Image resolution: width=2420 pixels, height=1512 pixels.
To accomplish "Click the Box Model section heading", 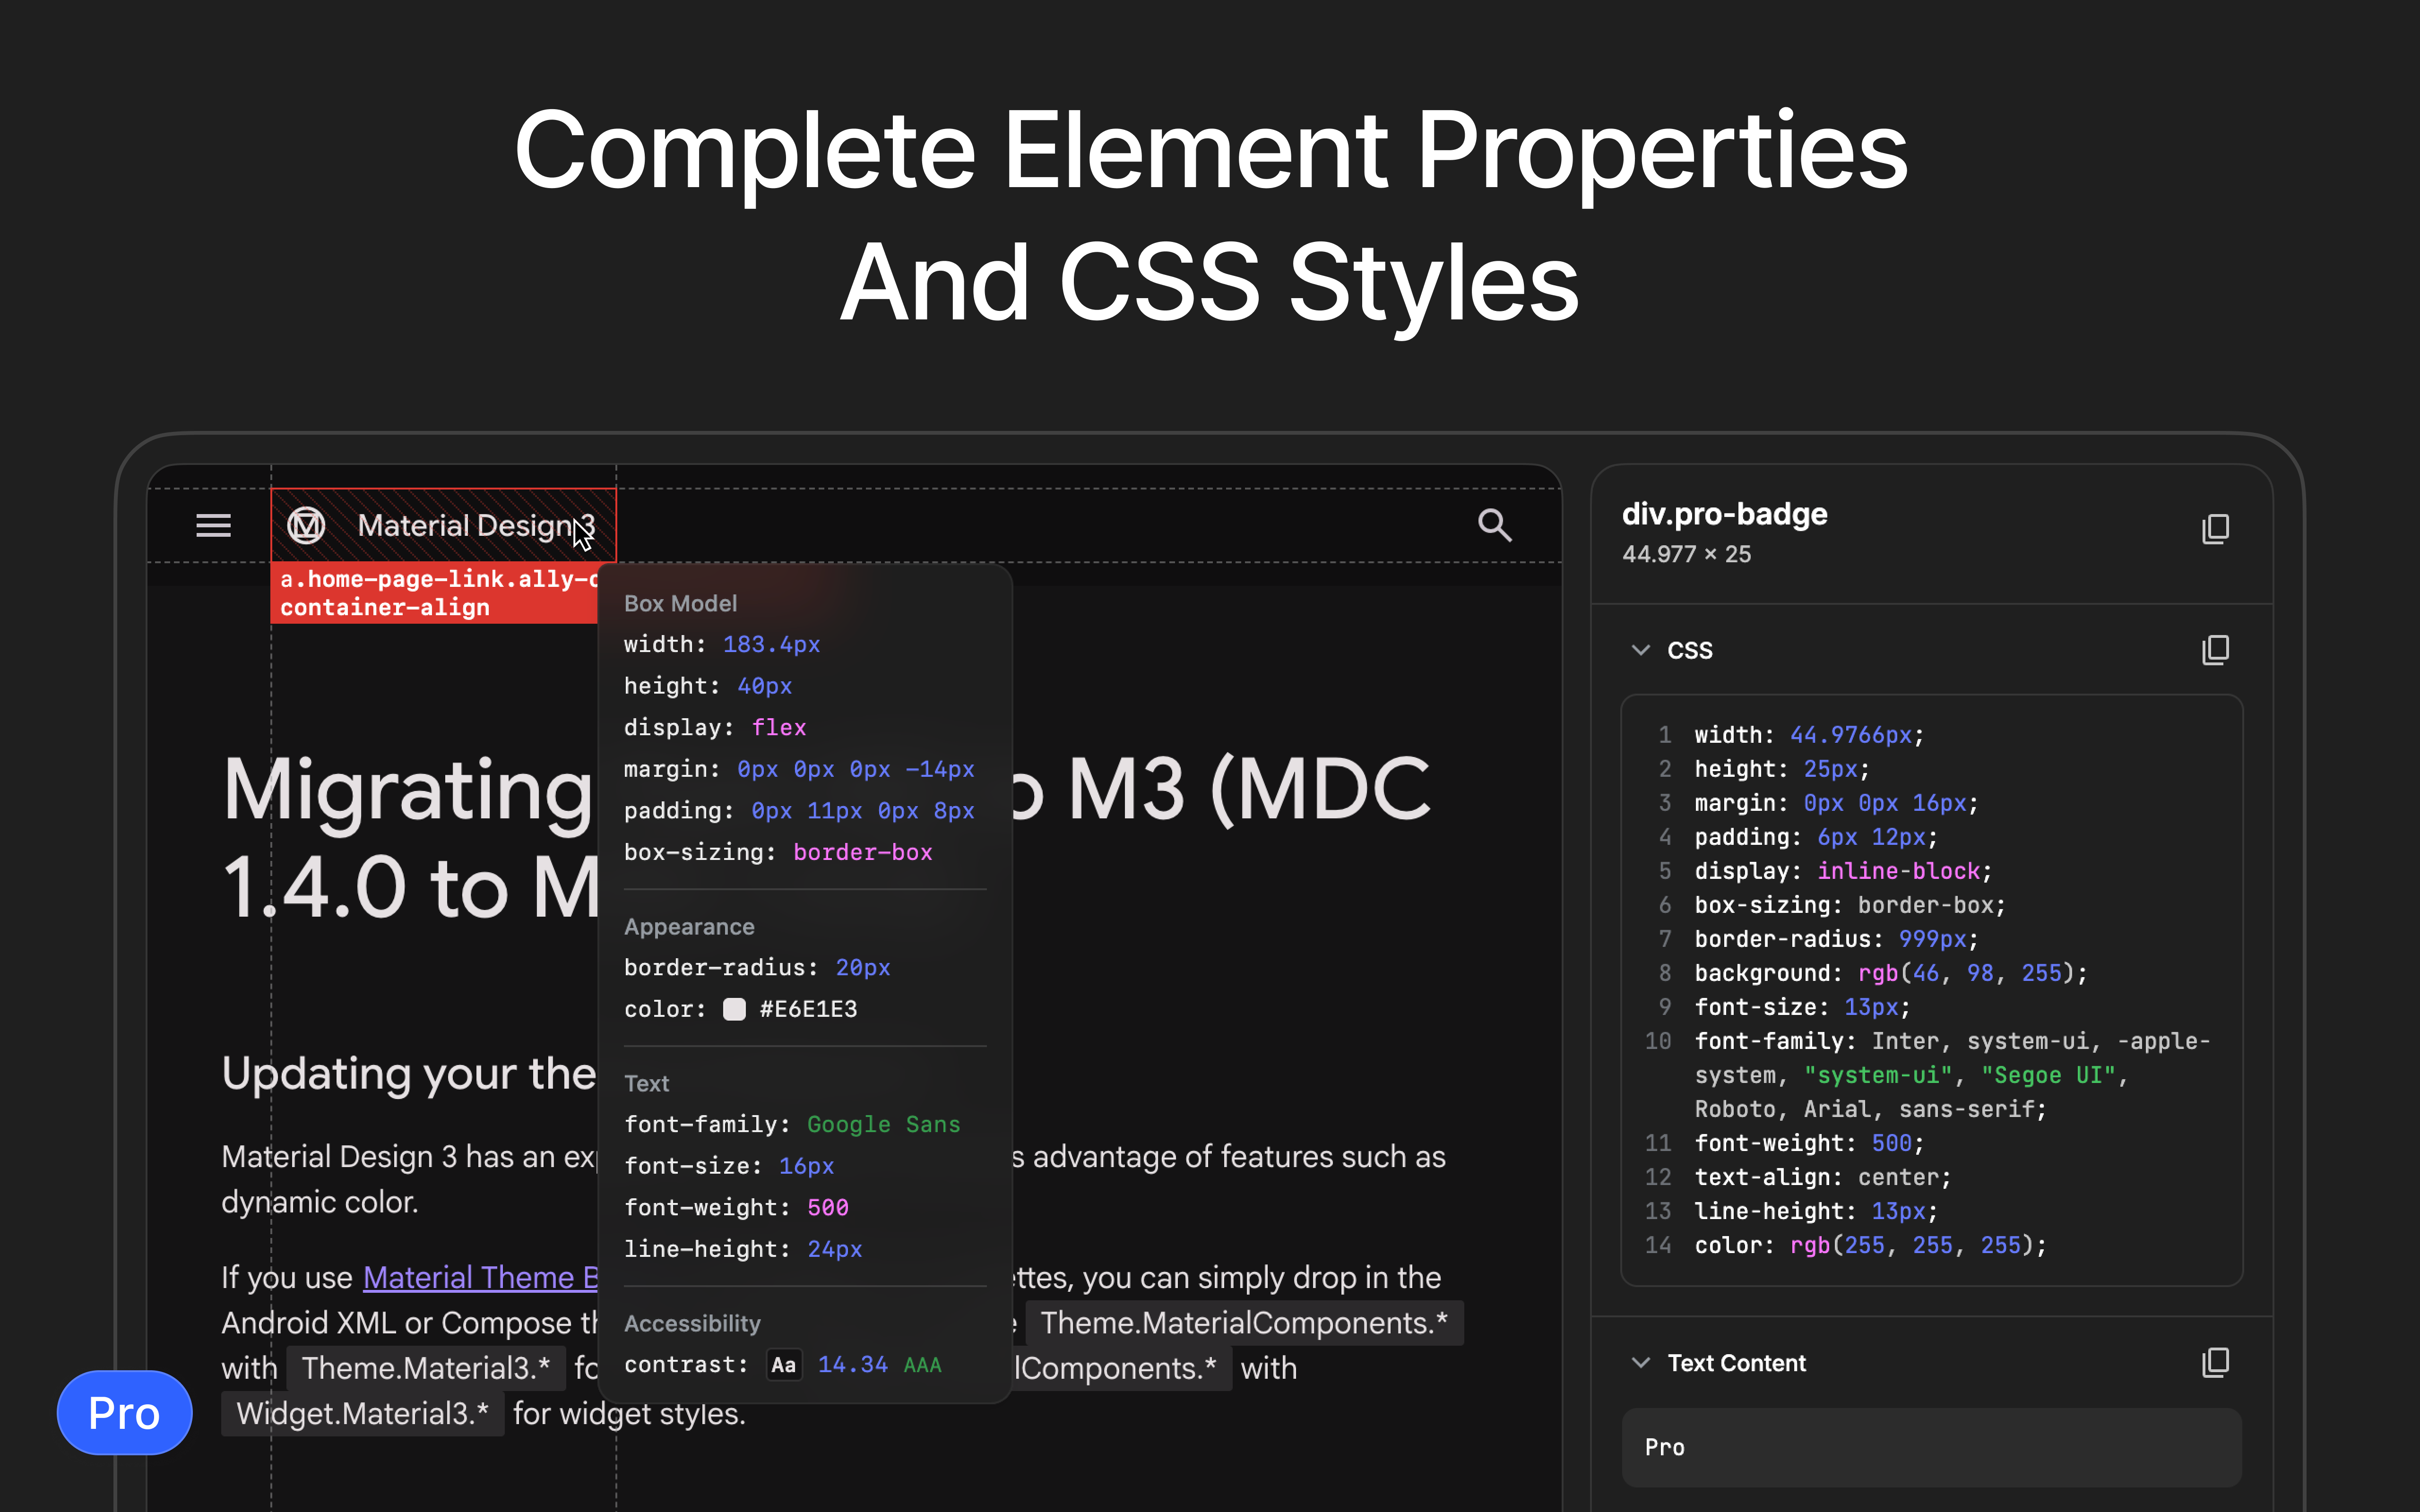I will [680, 603].
